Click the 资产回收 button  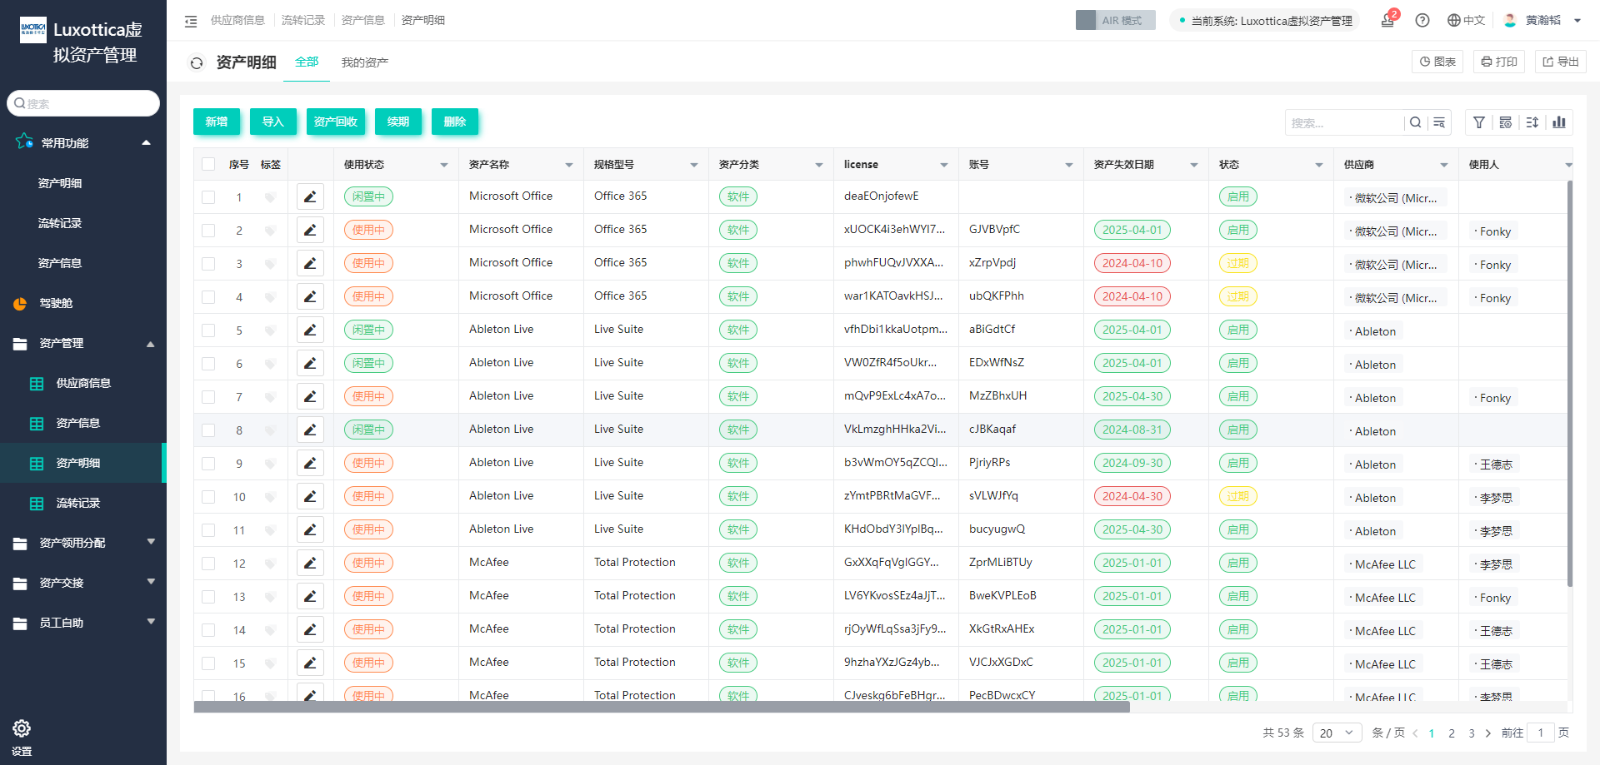(336, 122)
